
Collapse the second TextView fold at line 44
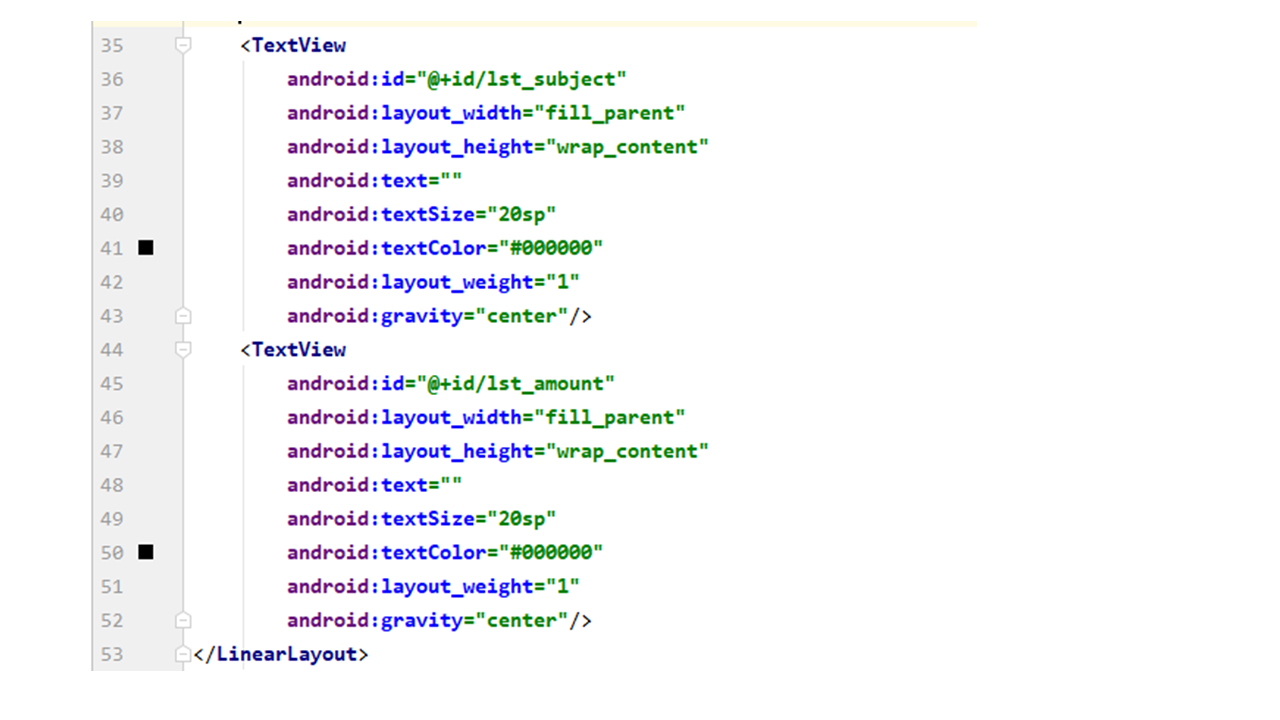tap(182, 349)
